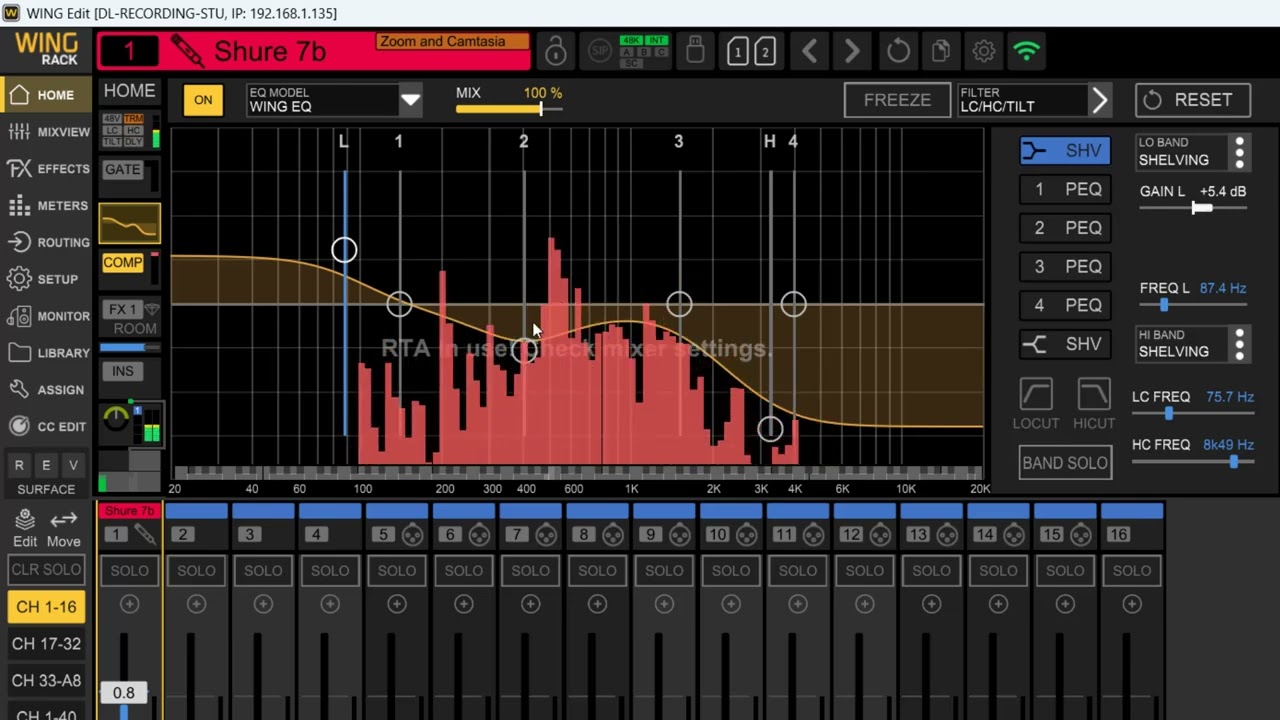Screen dimensions: 1280x720
Task: Adjust the GAIN L slider
Action: (x=1194, y=208)
